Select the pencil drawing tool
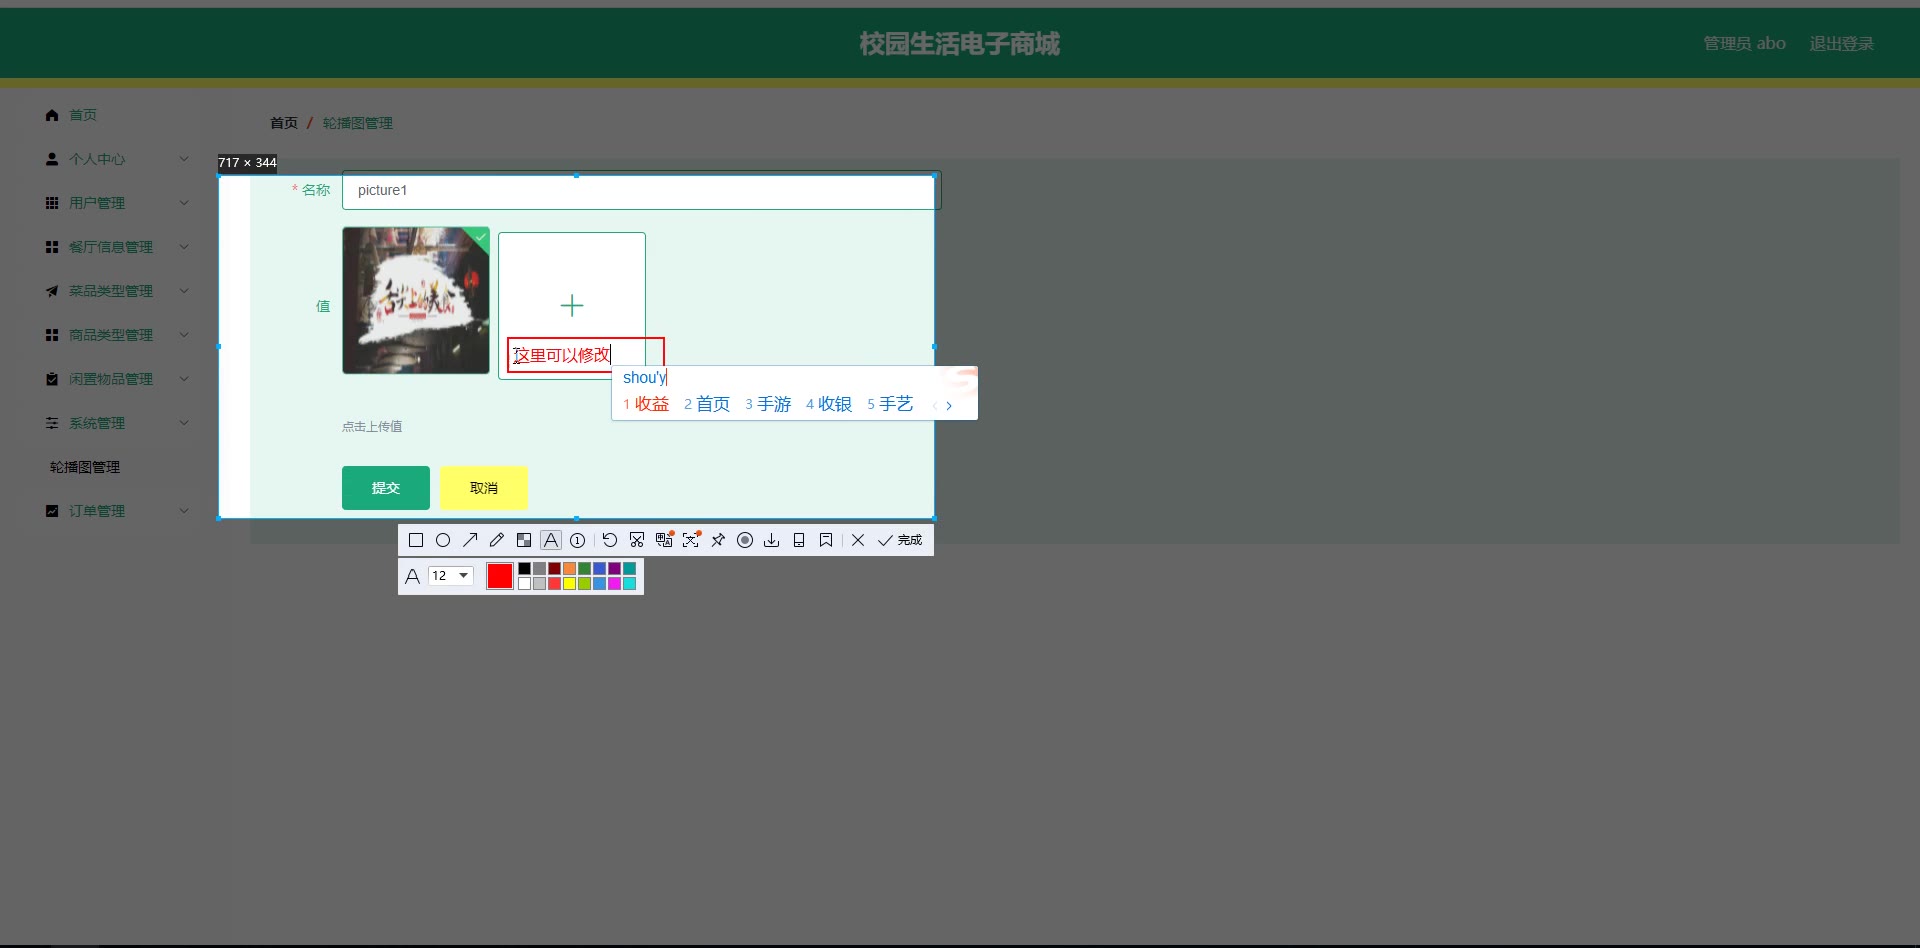Screen dimensions: 1920x948 pos(497,540)
